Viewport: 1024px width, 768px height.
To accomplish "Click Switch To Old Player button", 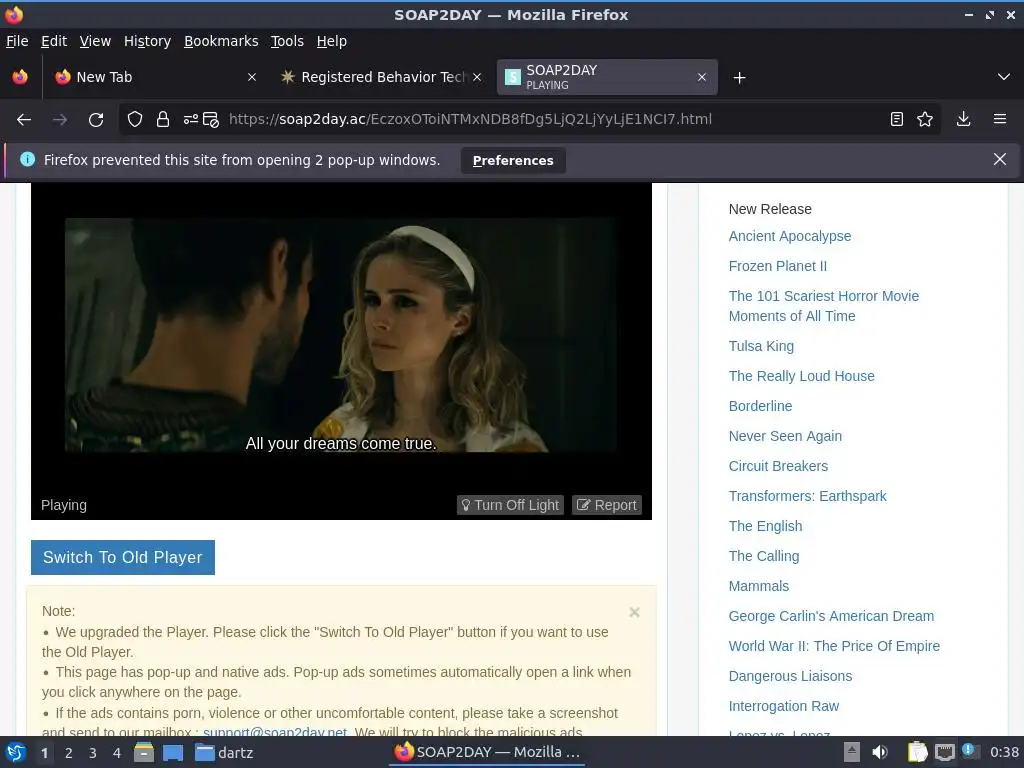I will 123,557.
